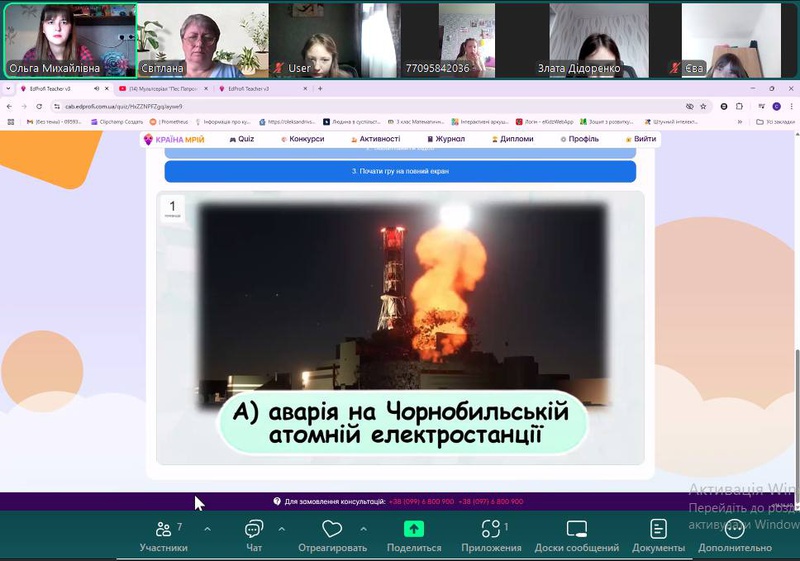Open the Prometheus bookmark
Viewport: 800px width, 561px height.
click(169, 122)
